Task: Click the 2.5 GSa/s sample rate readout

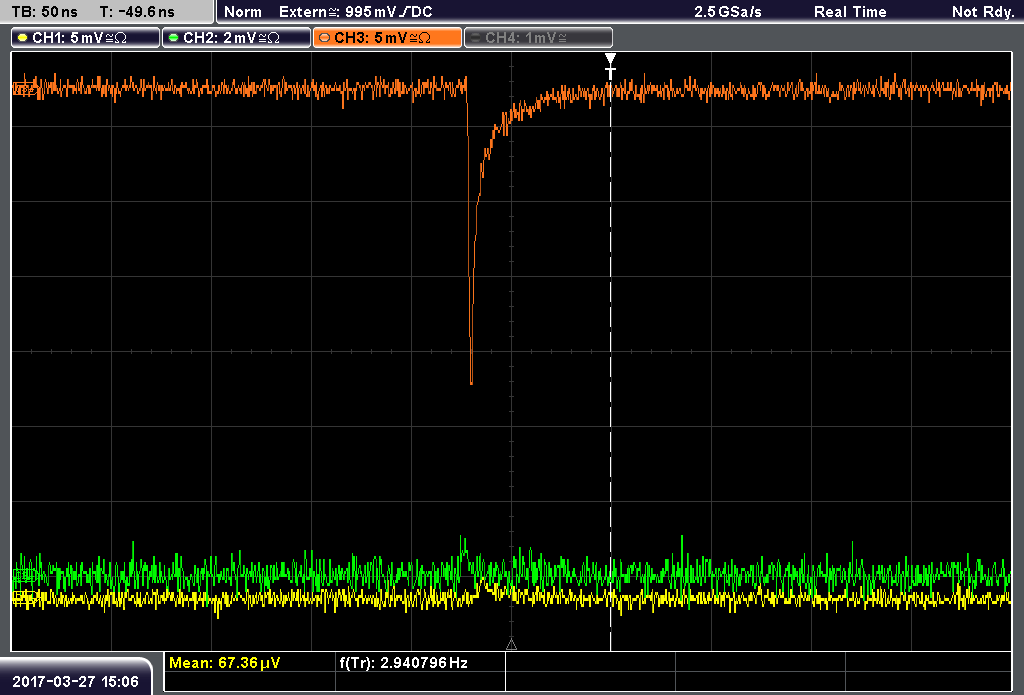Action: (728, 12)
